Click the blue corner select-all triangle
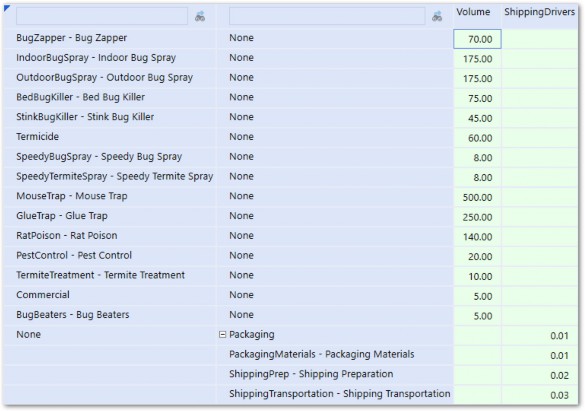 pyautogui.click(x=7, y=8)
